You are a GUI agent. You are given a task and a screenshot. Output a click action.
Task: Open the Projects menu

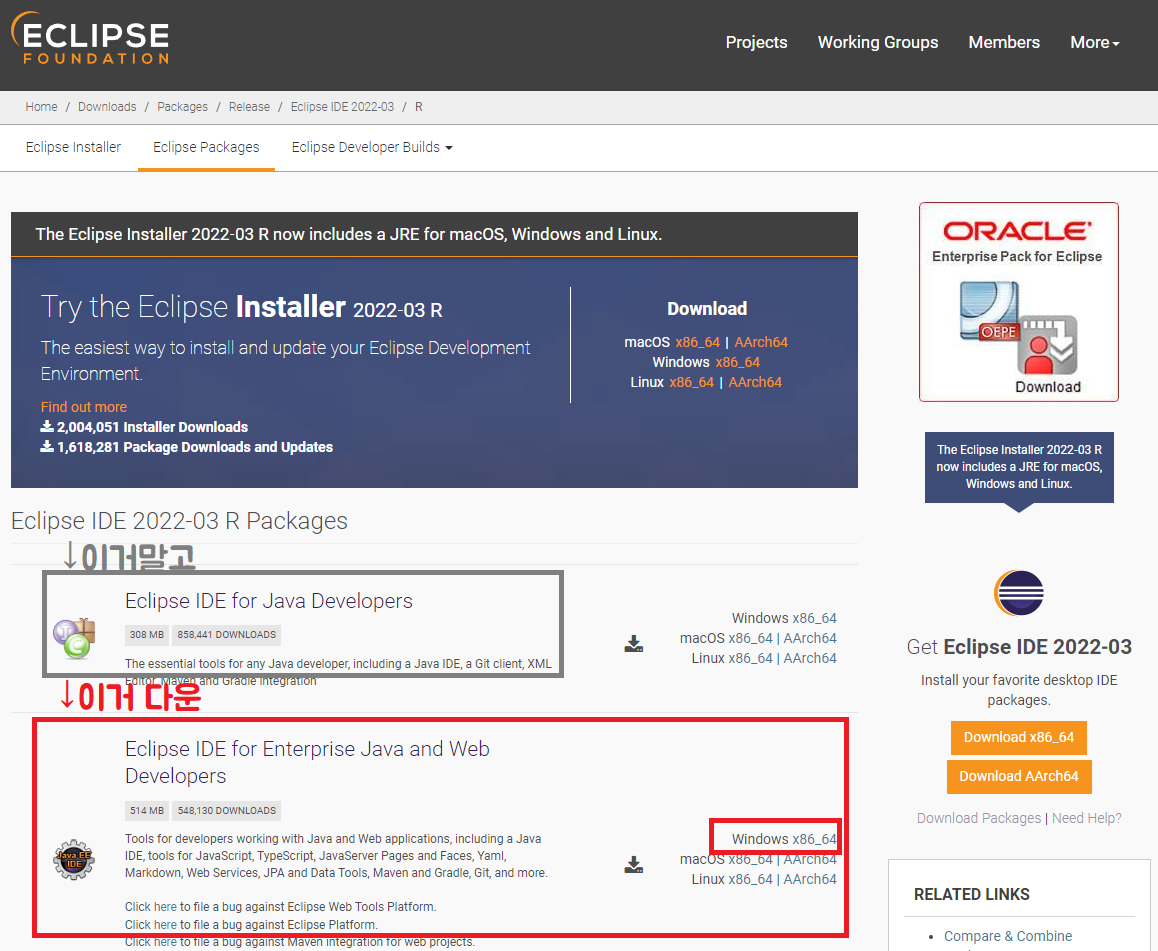pos(756,42)
